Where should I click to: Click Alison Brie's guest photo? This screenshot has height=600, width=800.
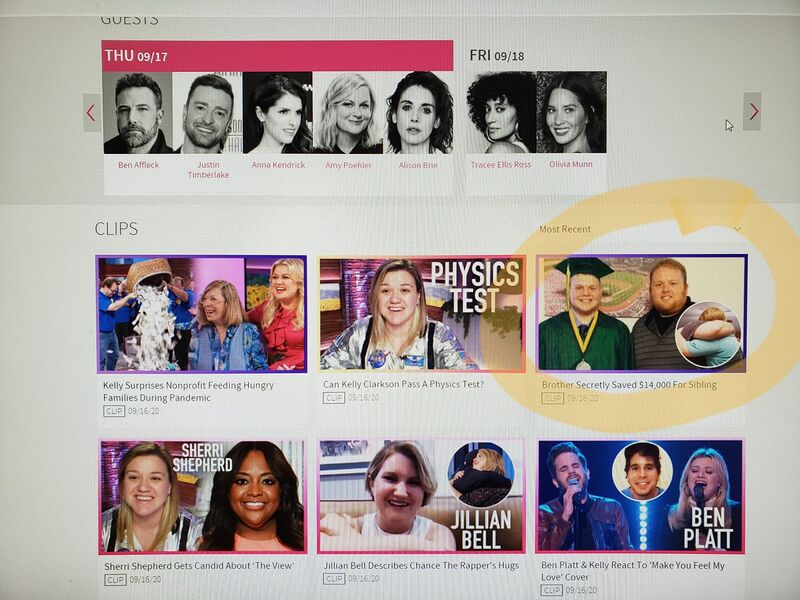coord(418,112)
